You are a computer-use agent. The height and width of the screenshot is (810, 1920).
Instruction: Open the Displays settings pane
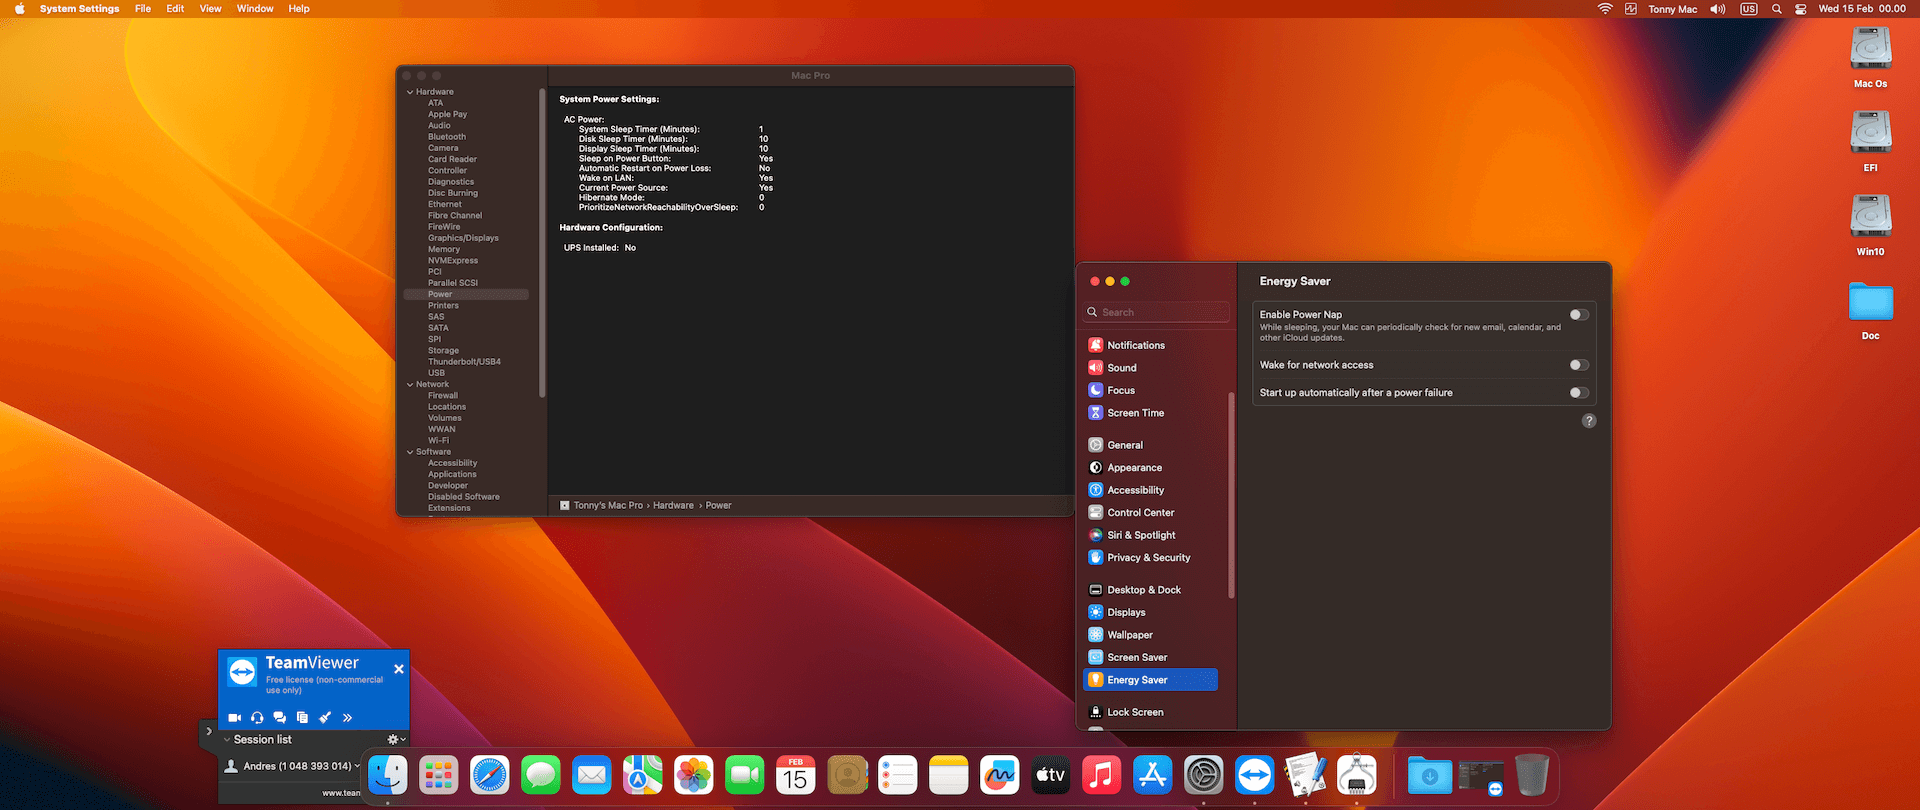tap(1126, 613)
